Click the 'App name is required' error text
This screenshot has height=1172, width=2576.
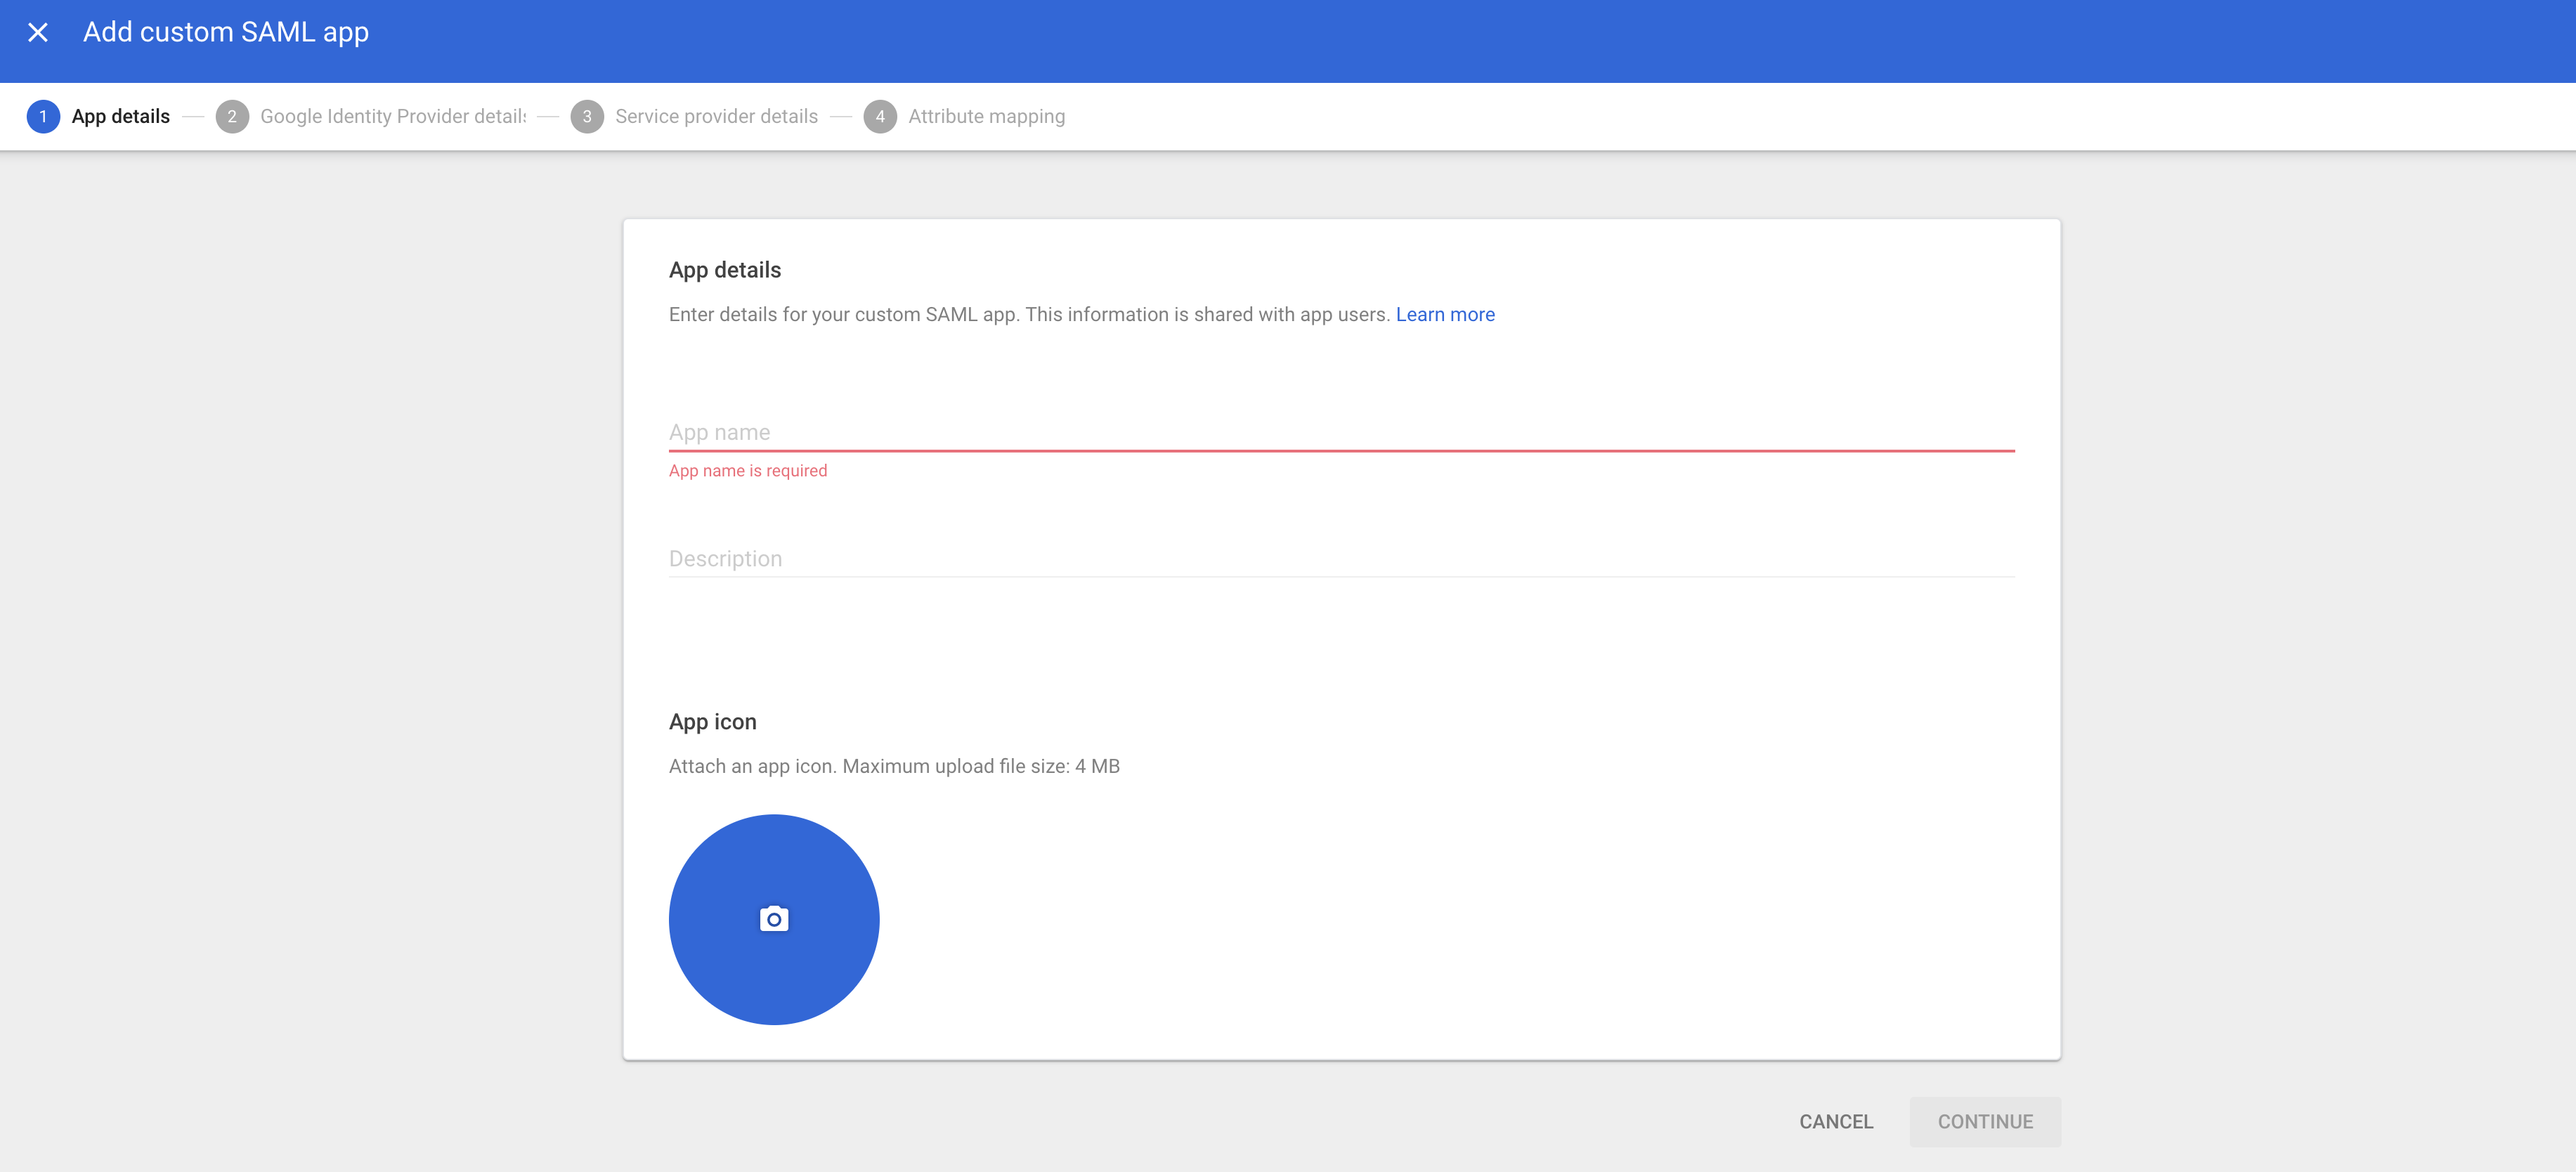(x=748, y=470)
